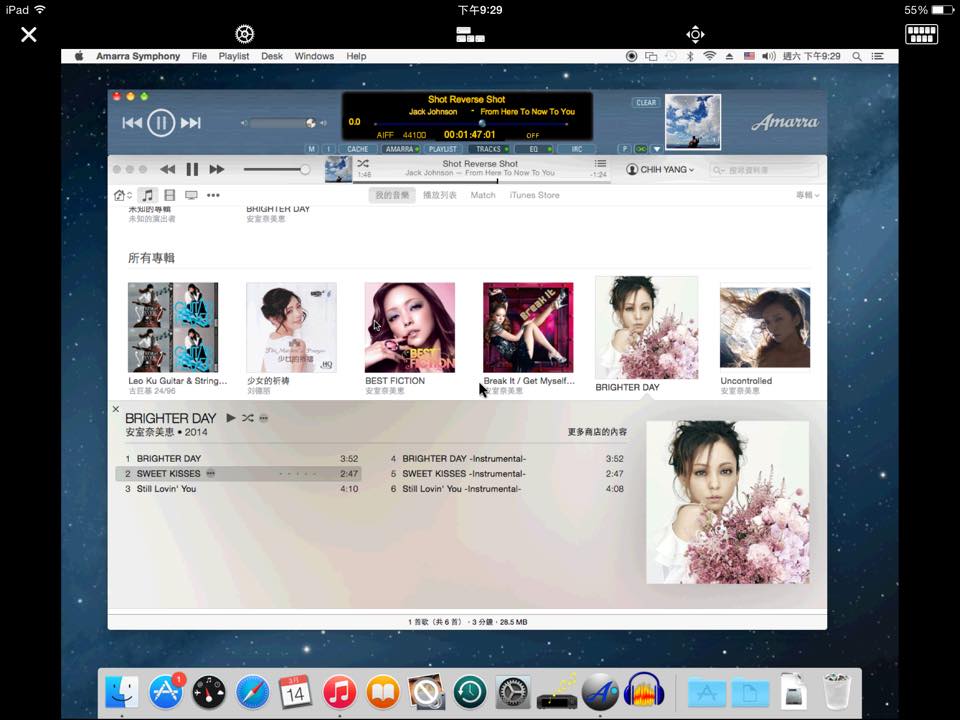960x720 pixels.
Task: Open the iTunes home view icon
Action: coord(122,195)
